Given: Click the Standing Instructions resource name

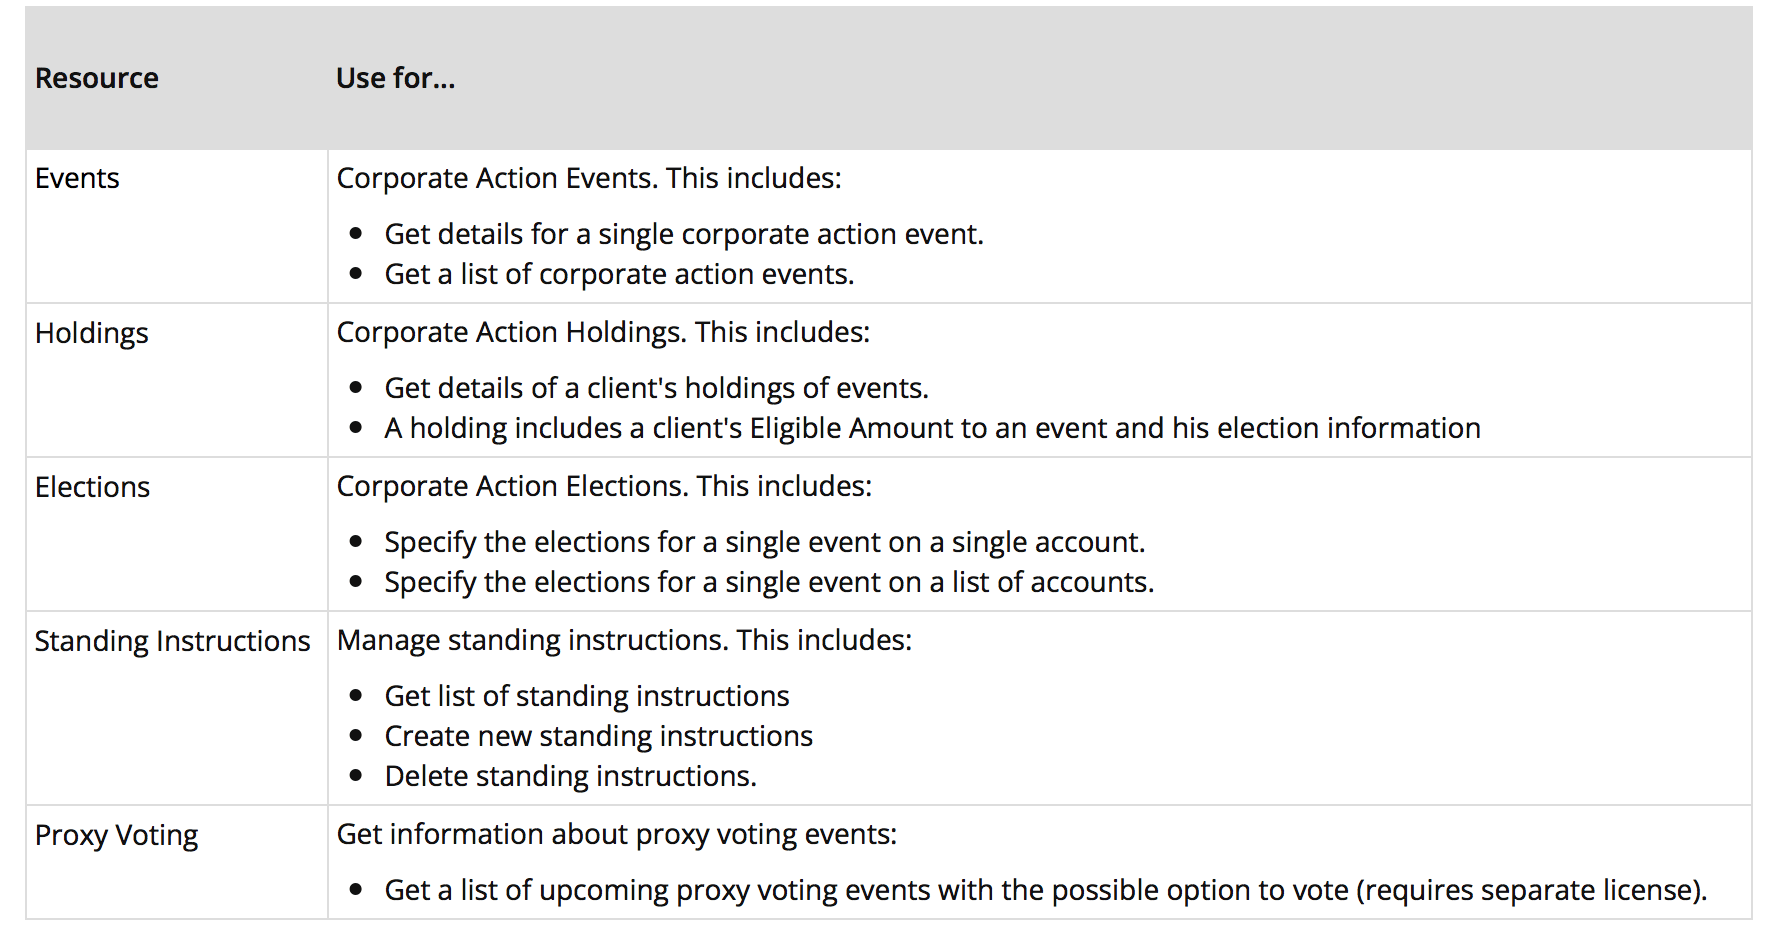Looking at the screenshot, I should (x=172, y=641).
